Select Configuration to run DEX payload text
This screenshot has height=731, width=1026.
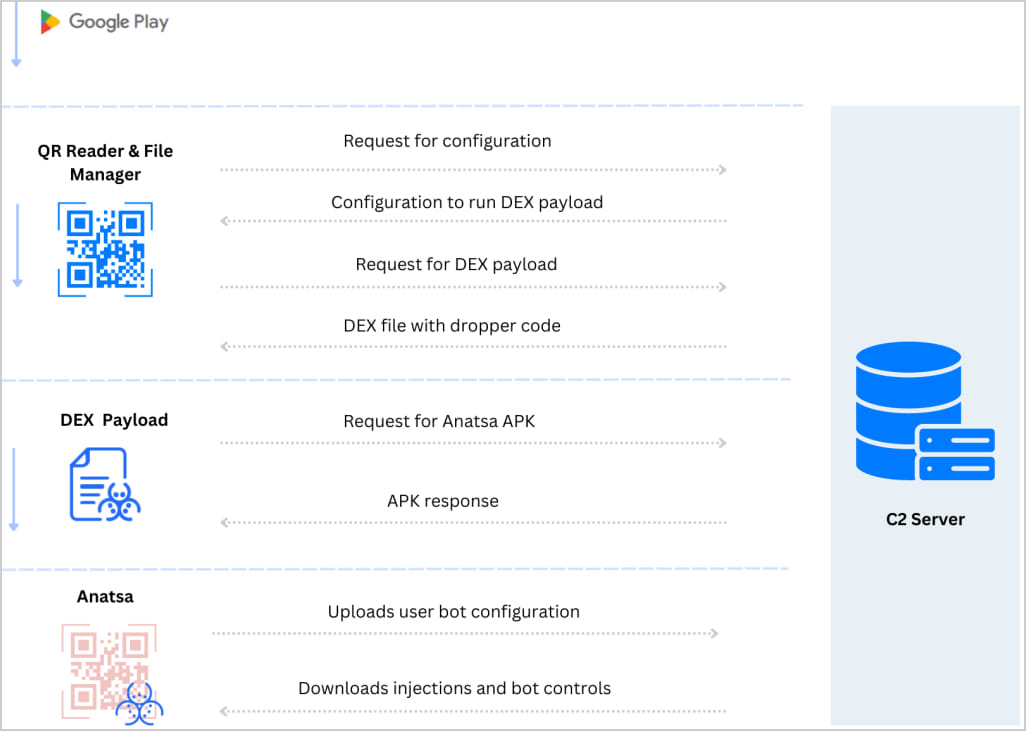point(467,202)
